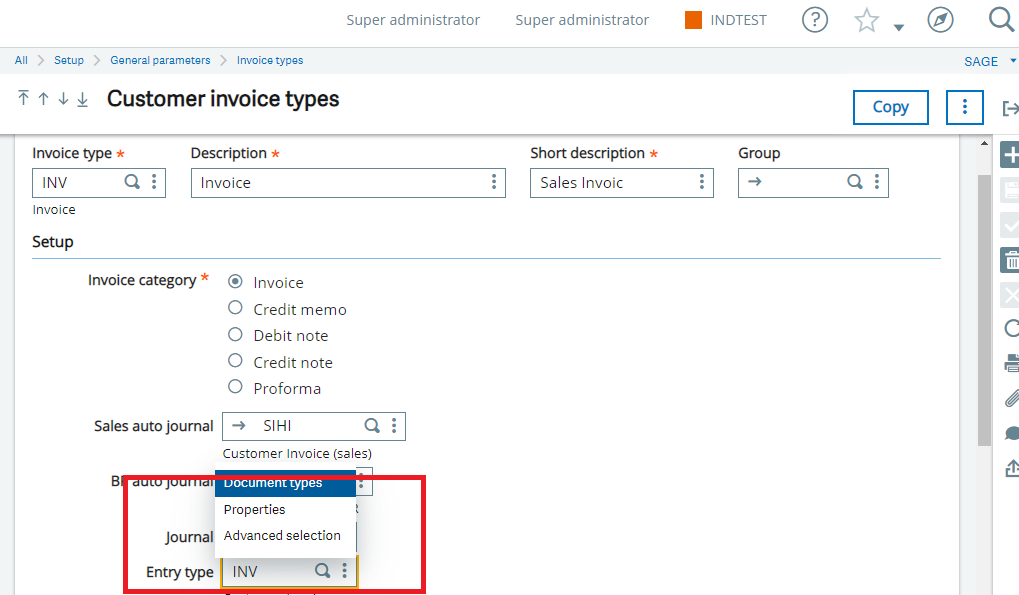
Task: Go to last record arrow
Action: pyautogui.click(x=83, y=99)
